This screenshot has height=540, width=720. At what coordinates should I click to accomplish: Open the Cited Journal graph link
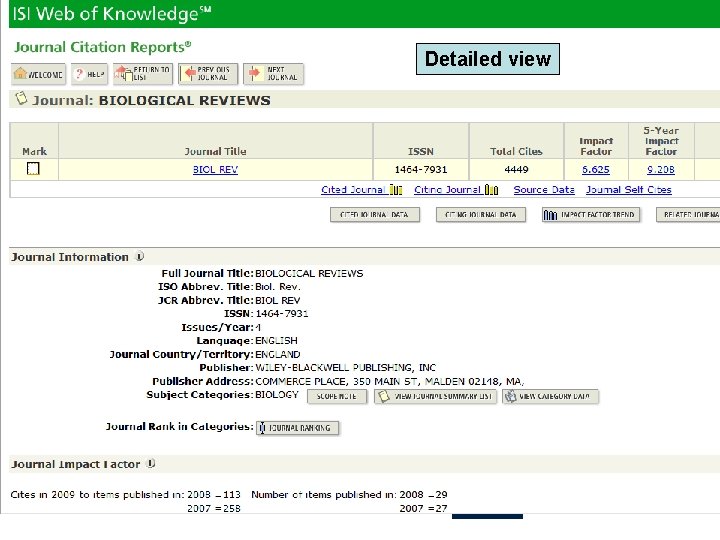pyautogui.click(x=361, y=190)
